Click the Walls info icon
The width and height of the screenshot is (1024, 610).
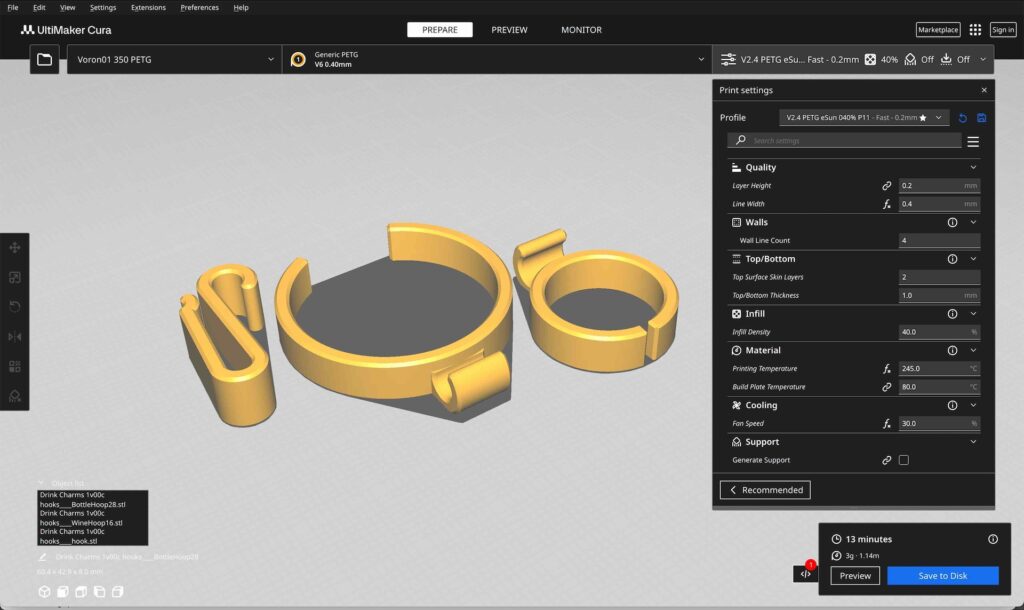[952, 222]
